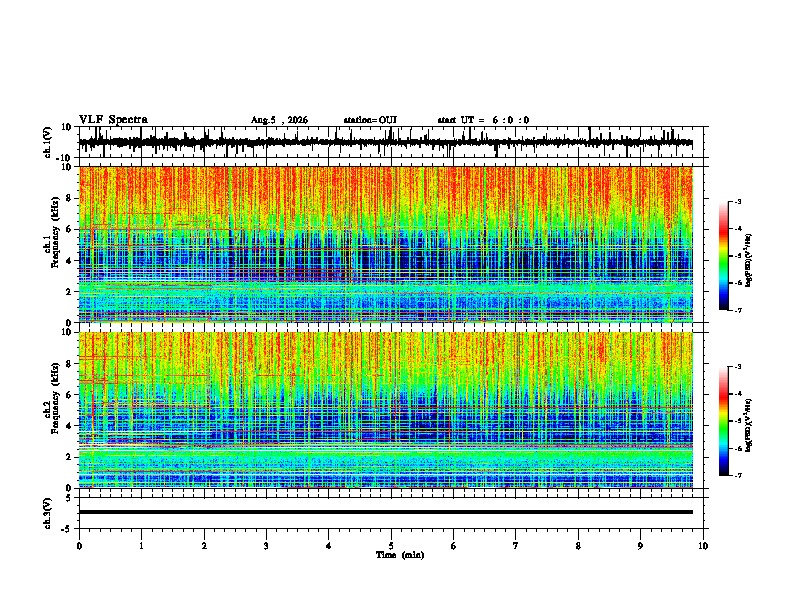Click time axis tick label "8"

coord(578,546)
